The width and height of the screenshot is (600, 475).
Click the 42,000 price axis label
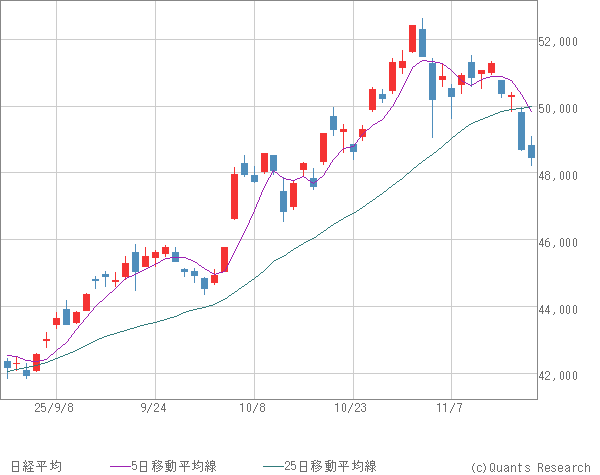click(x=562, y=376)
